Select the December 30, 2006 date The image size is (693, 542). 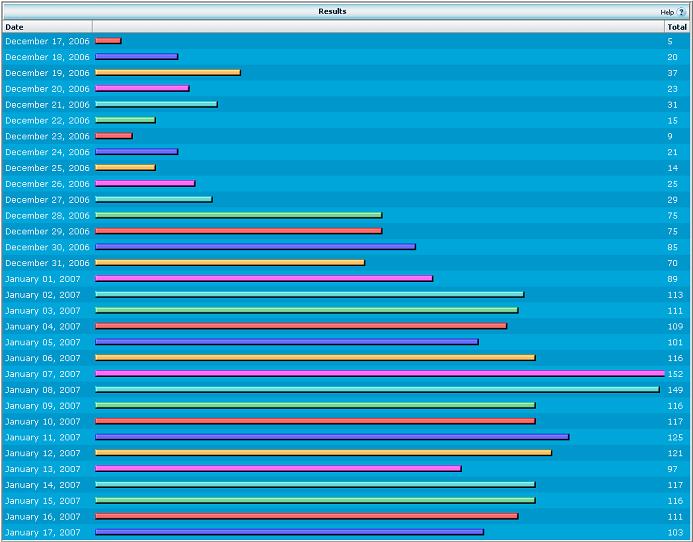pos(47,247)
